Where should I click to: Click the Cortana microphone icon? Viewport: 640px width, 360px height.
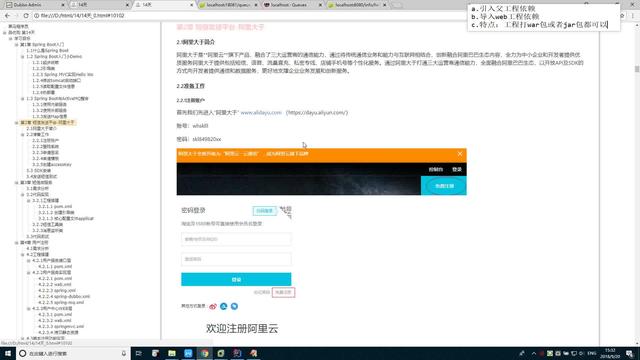coord(124,353)
